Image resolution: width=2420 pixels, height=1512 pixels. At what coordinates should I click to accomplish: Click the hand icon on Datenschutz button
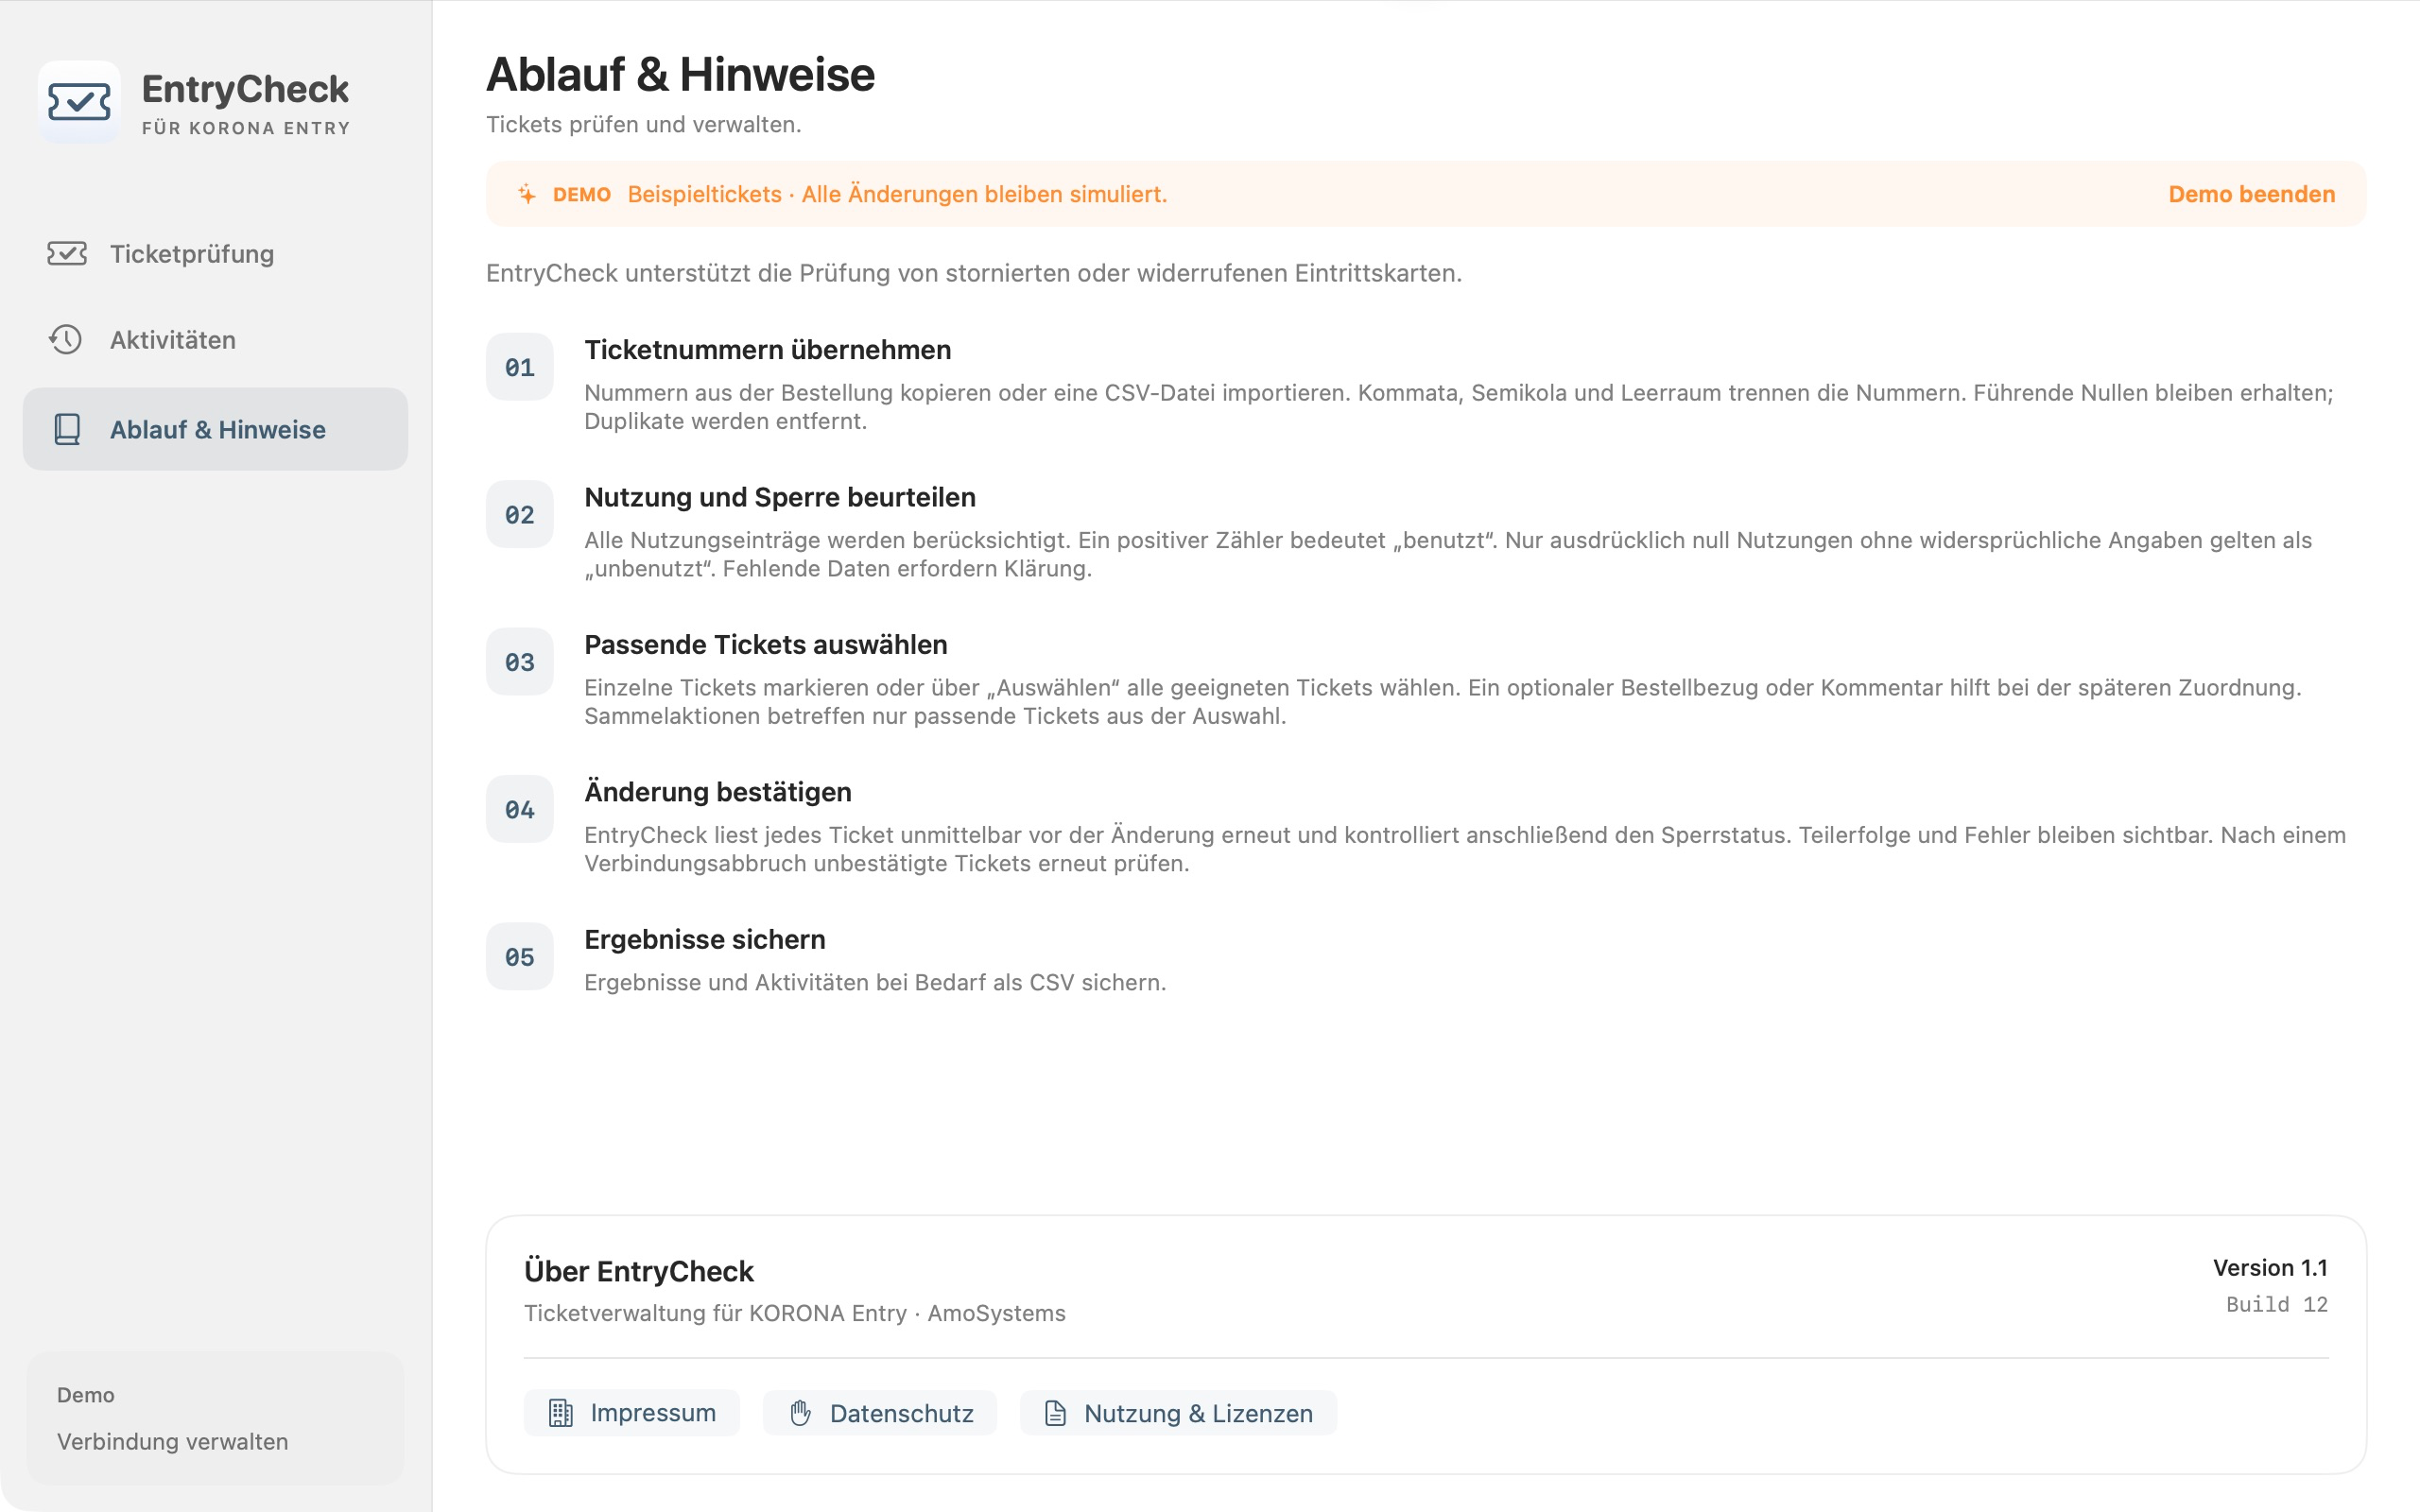[x=800, y=1413]
